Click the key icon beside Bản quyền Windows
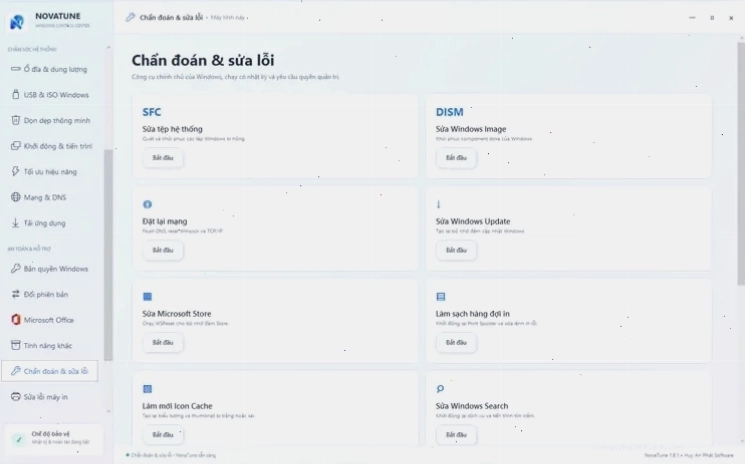745x464 pixels. point(16,268)
